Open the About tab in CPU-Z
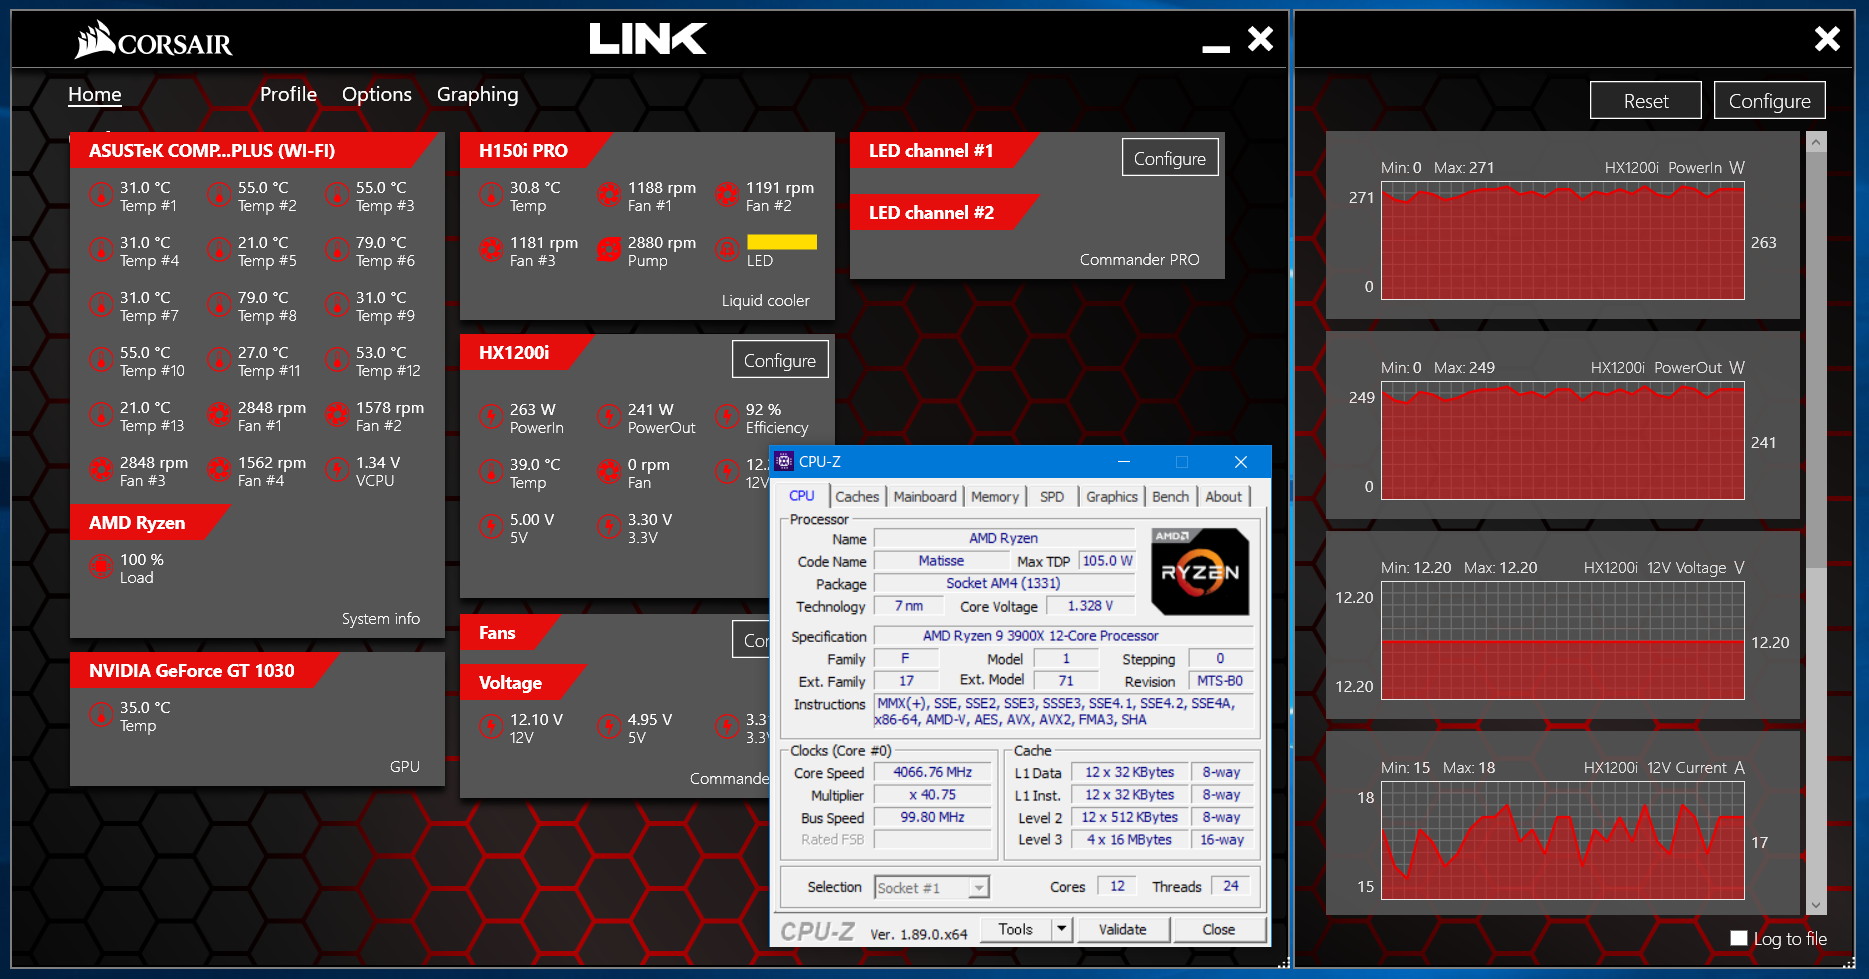1869x979 pixels. pos(1223,496)
